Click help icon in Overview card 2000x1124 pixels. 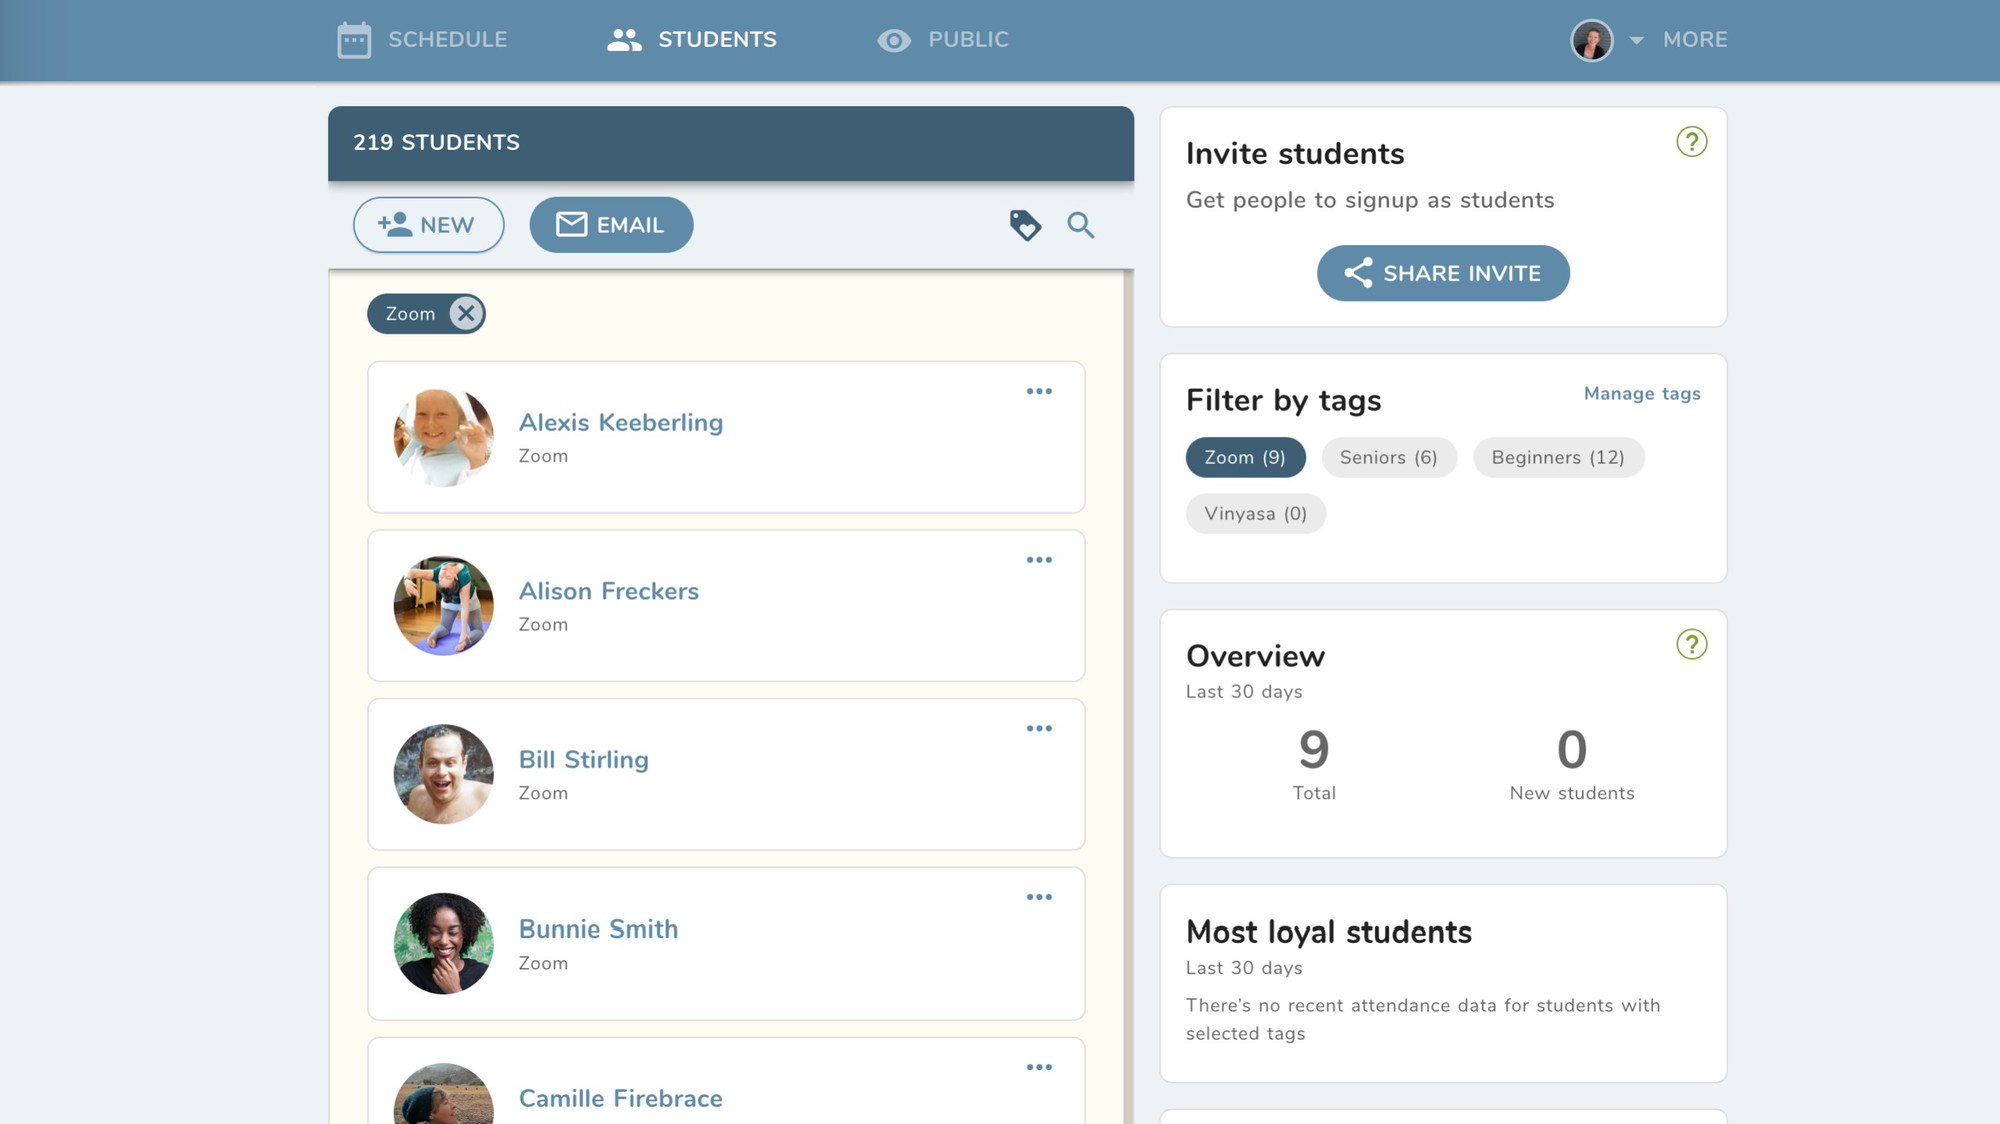(1692, 645)
